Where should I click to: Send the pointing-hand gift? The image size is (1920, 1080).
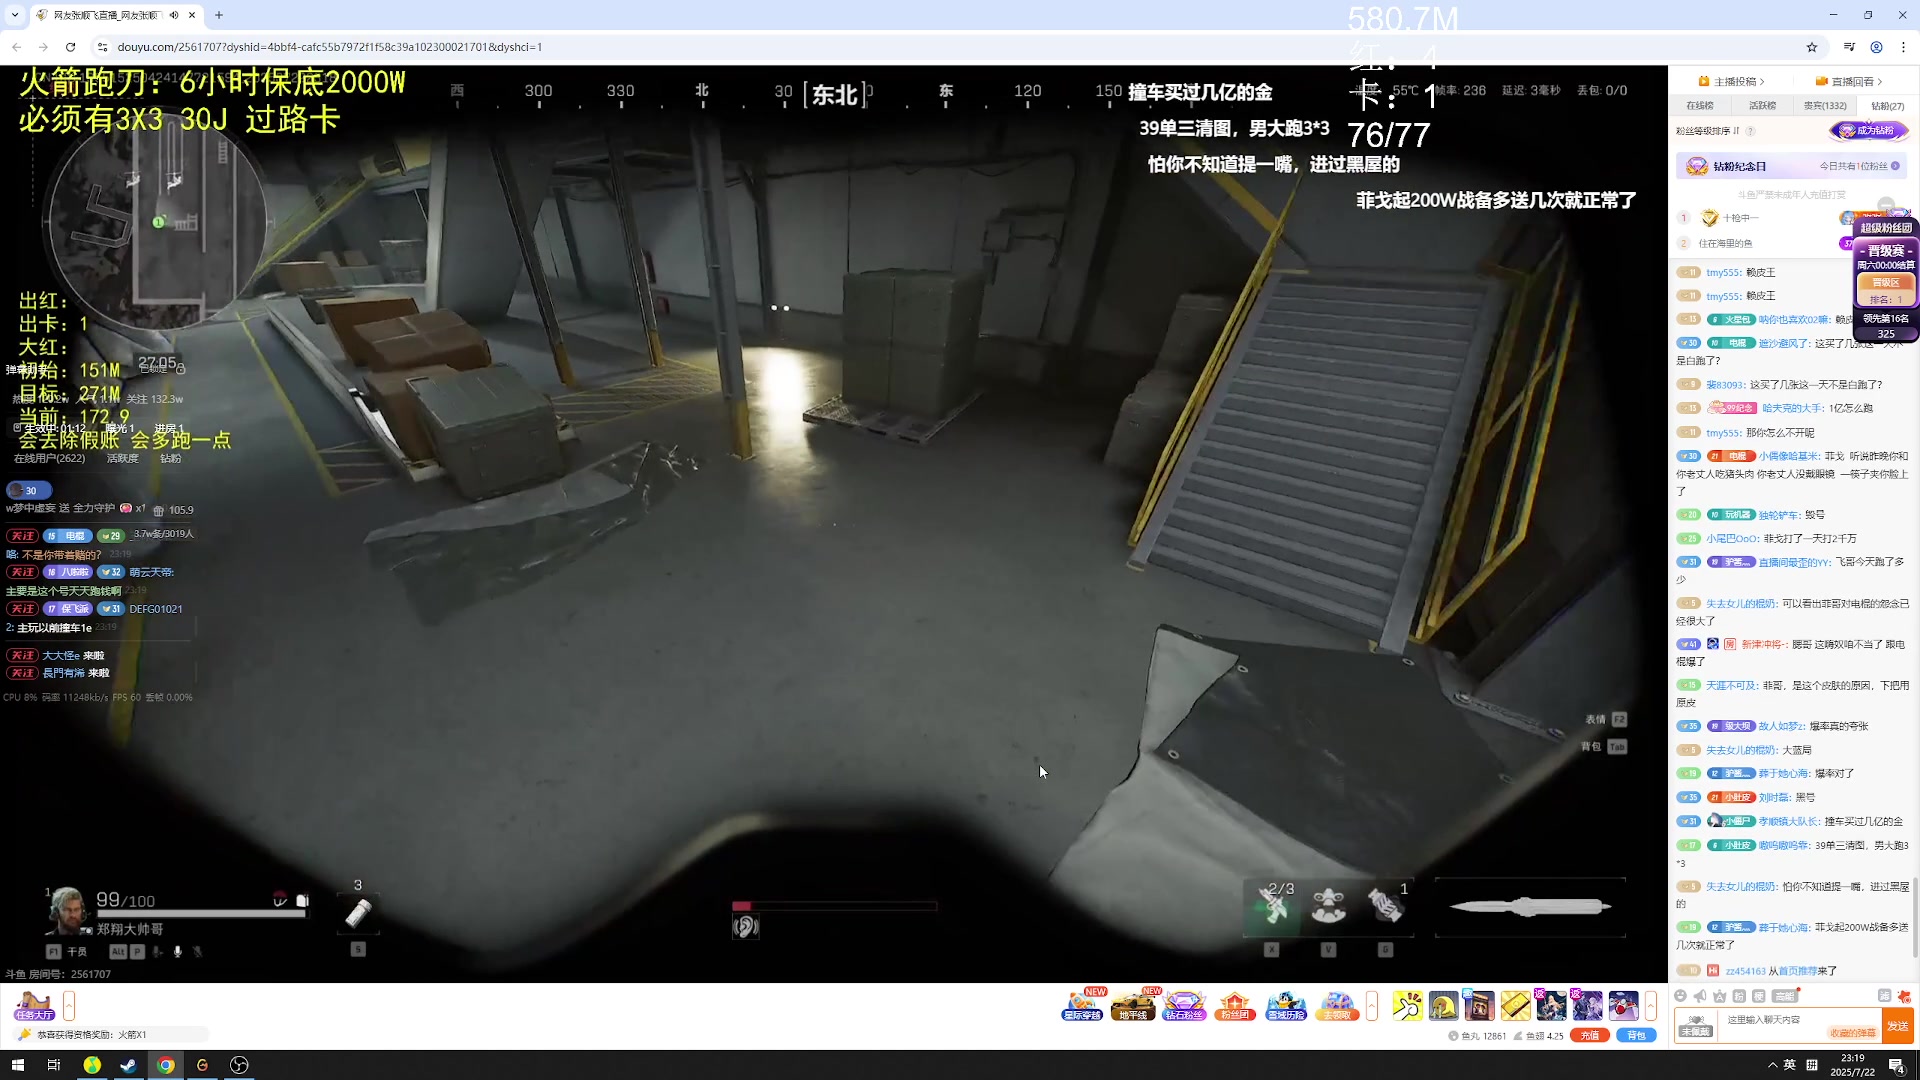(1407, 1005)
